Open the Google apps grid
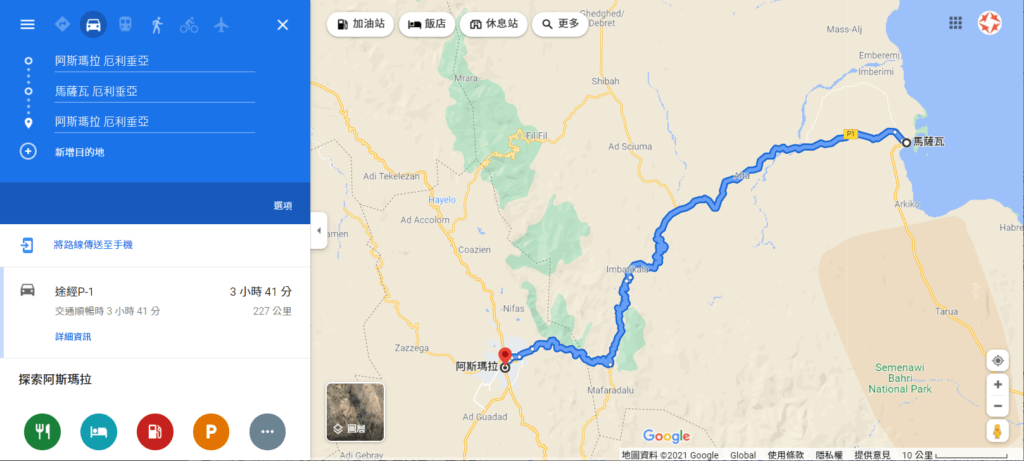Viewport: 1024px width, 461px height. pos(955,23)
